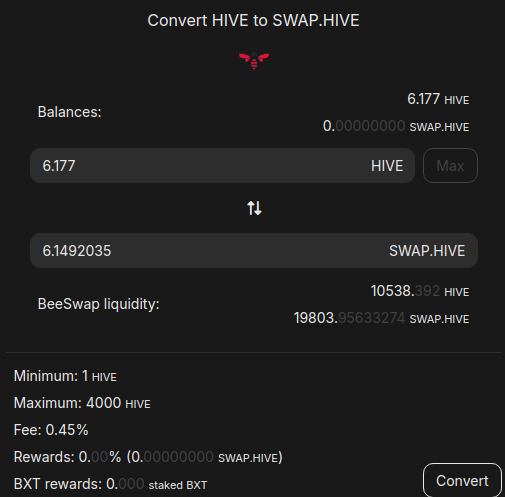This screenshot has width=505, height=497.
Task: Click the HIVE unit label in input
Action: click(x=387, y=166)
